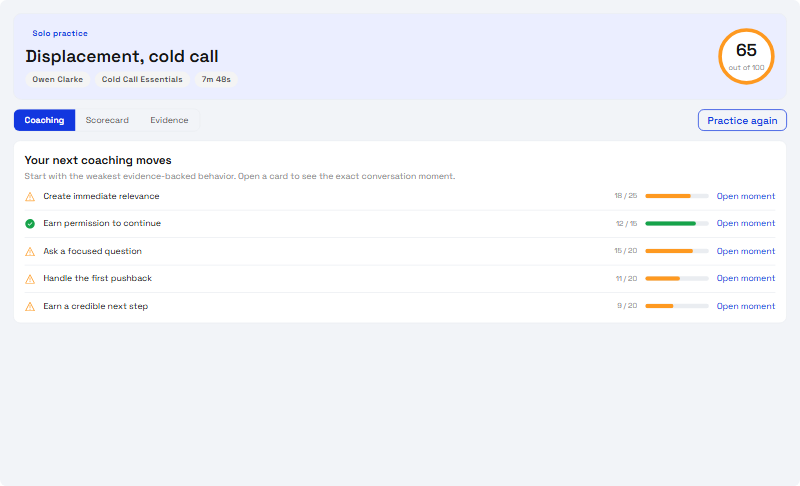Click the 18 / 25 score value
The height and width of the screenshot is (486, 800).
click(626, 196)
